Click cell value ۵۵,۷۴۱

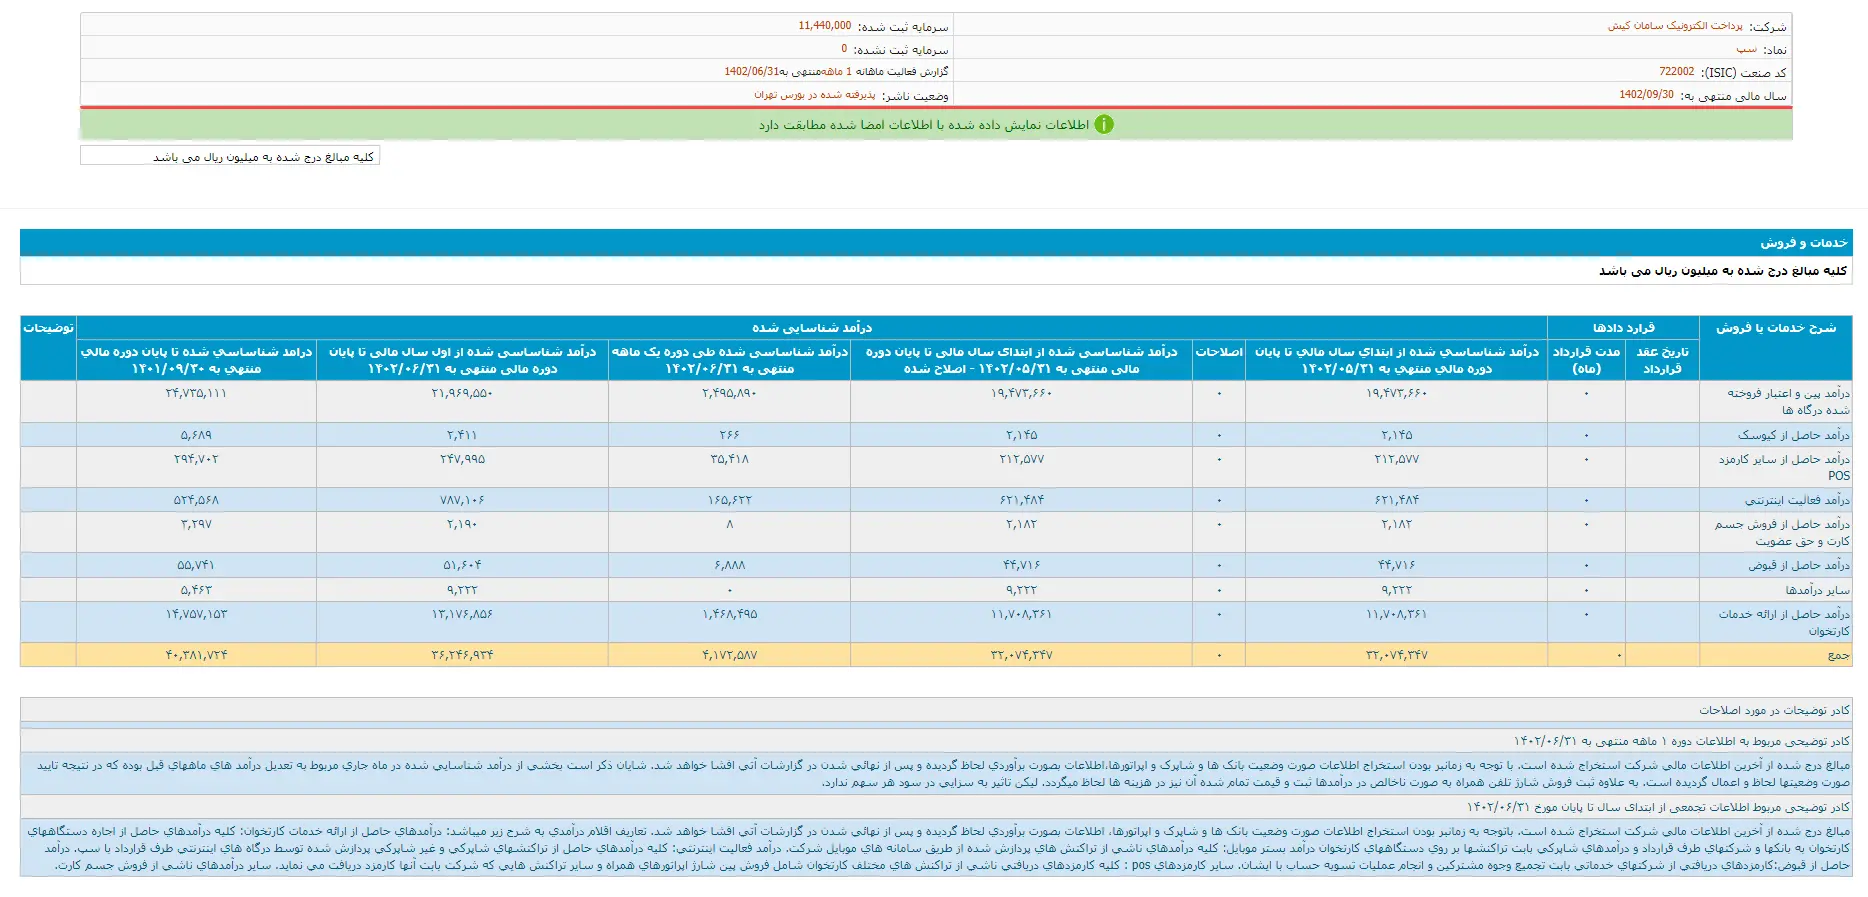[196, 565]
